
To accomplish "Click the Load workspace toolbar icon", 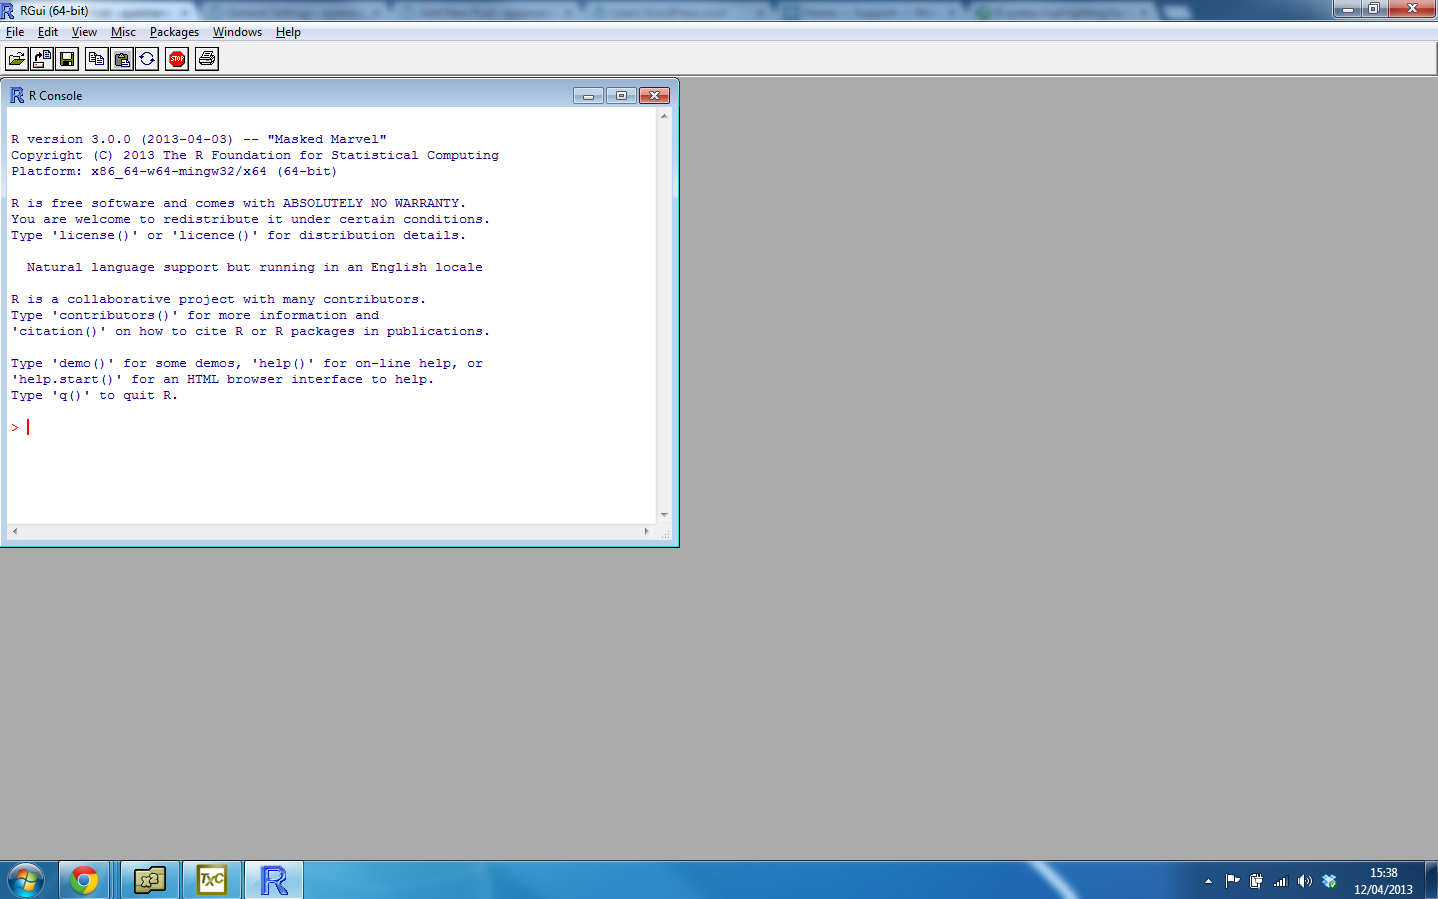I will (x=42, y=59).
